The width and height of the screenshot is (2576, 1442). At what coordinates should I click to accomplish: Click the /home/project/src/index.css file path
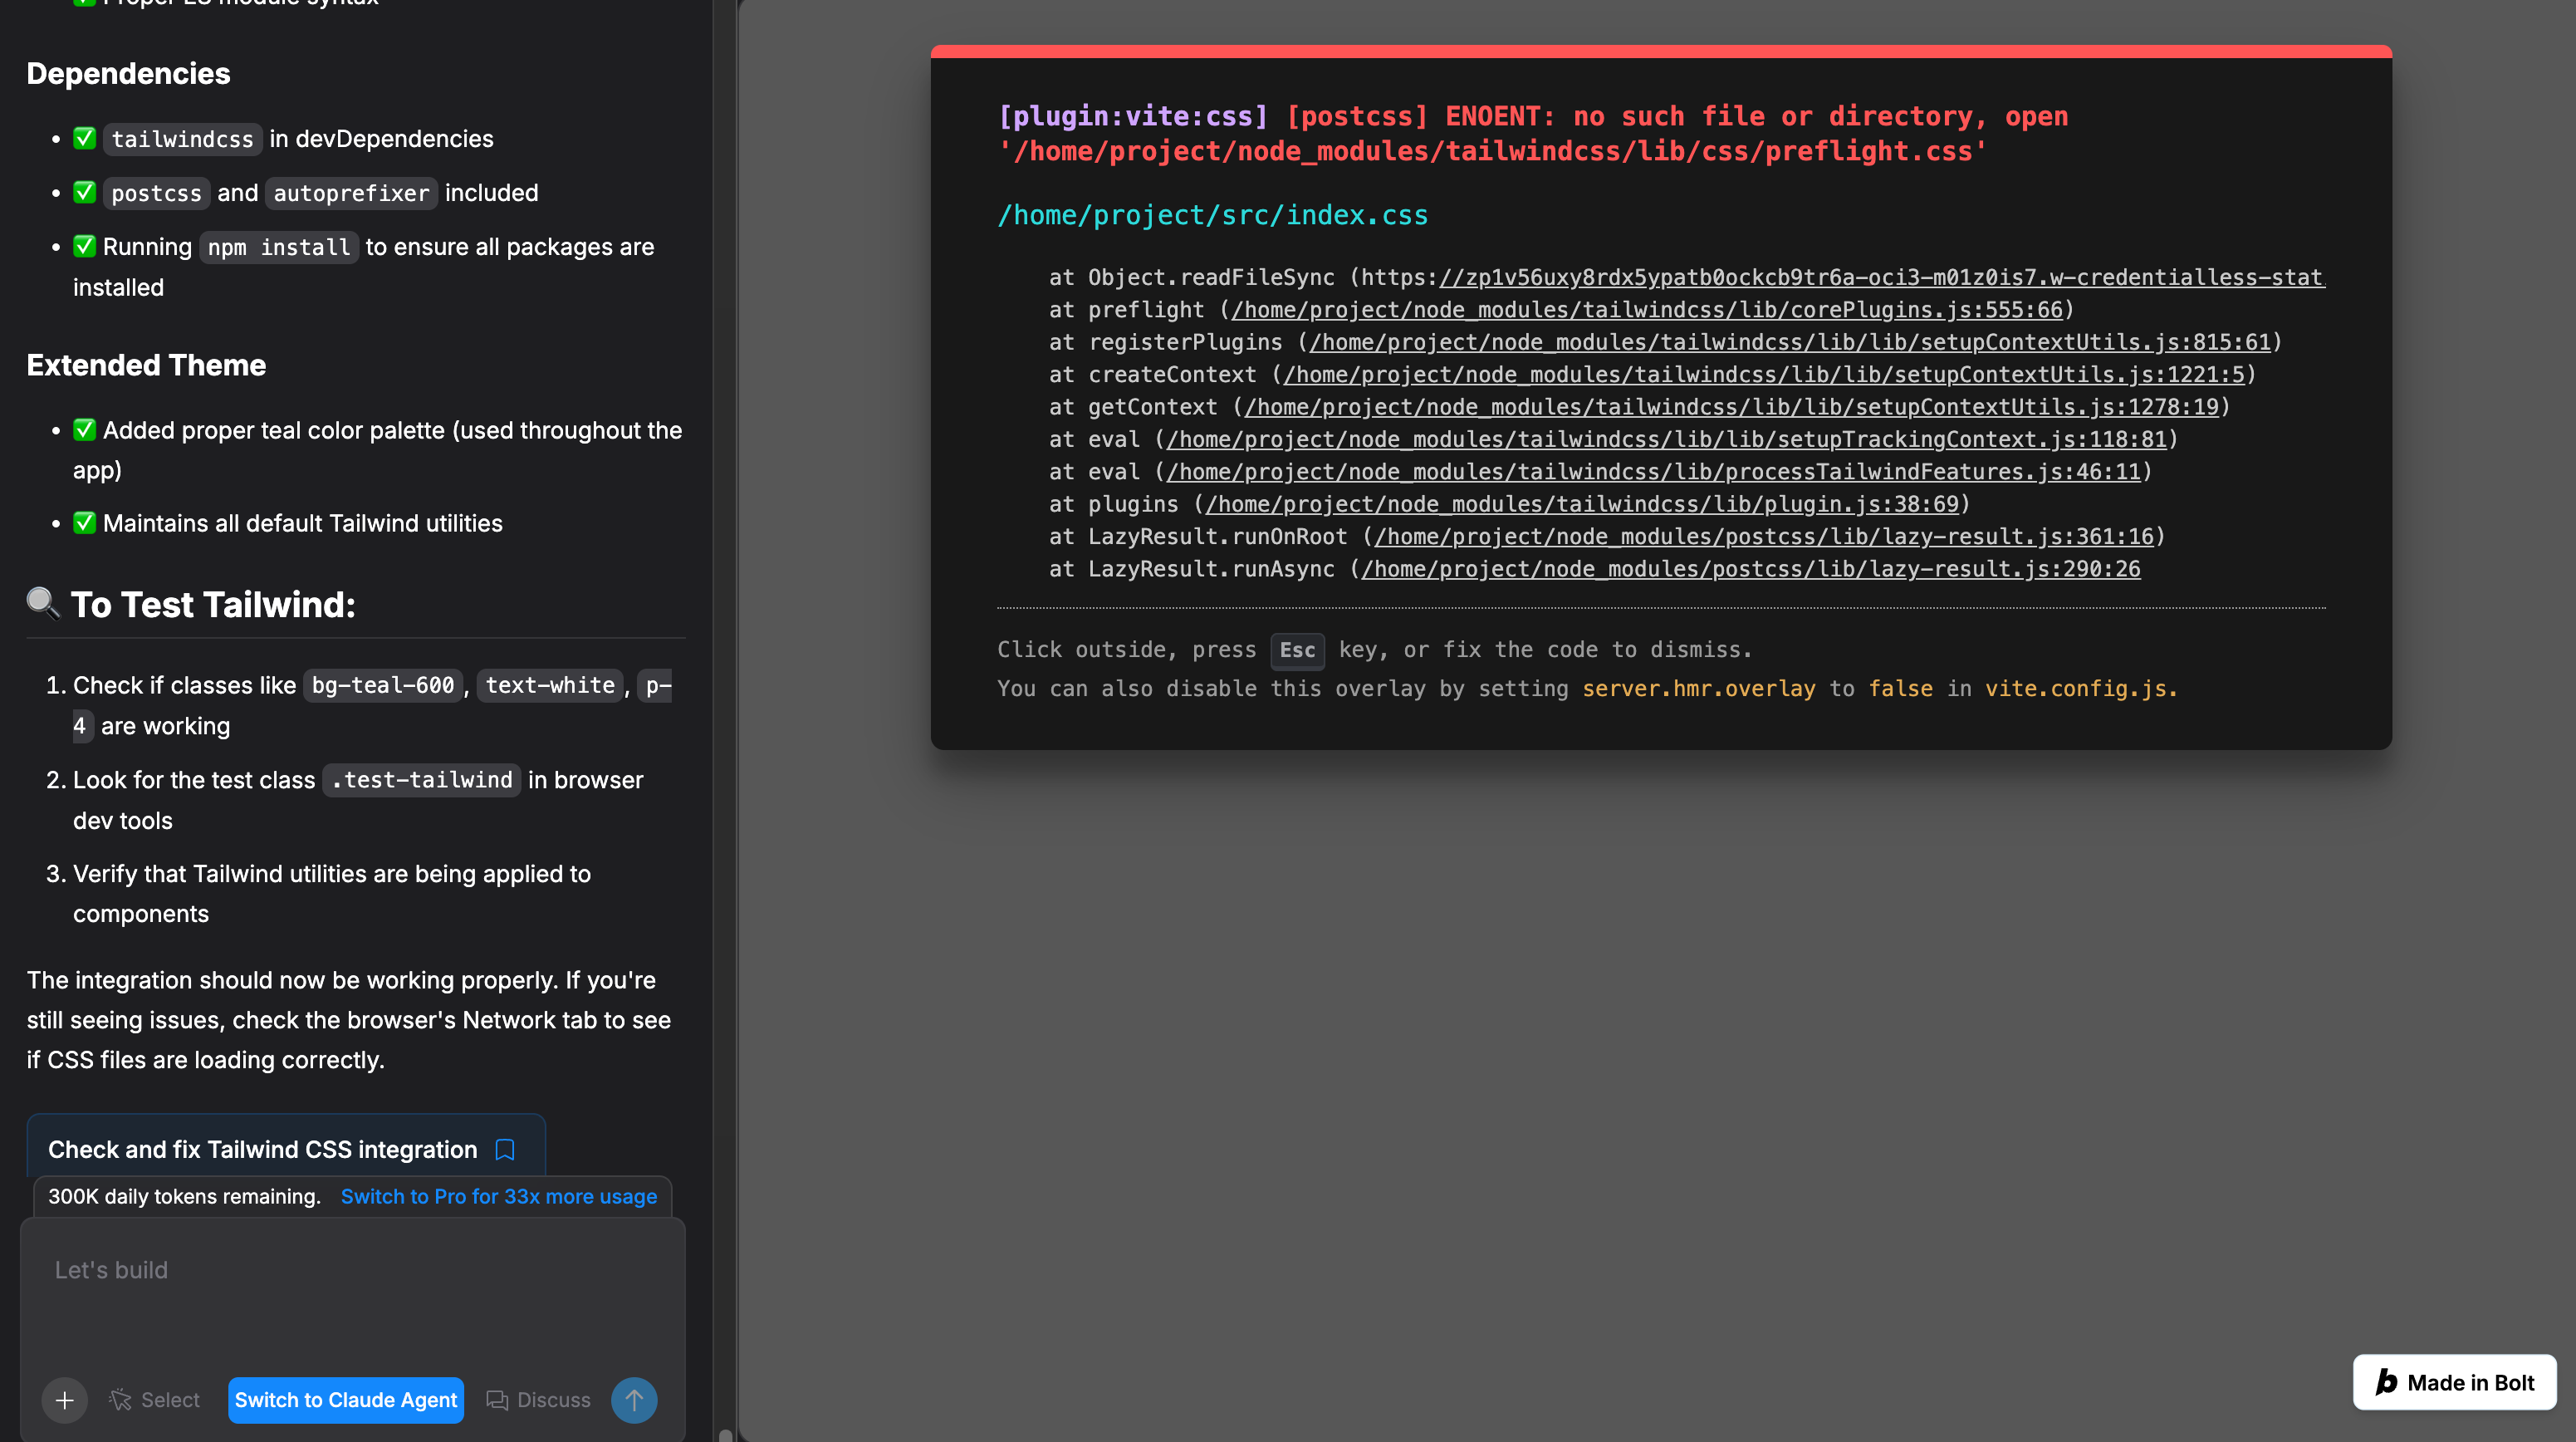[1212, 215]
